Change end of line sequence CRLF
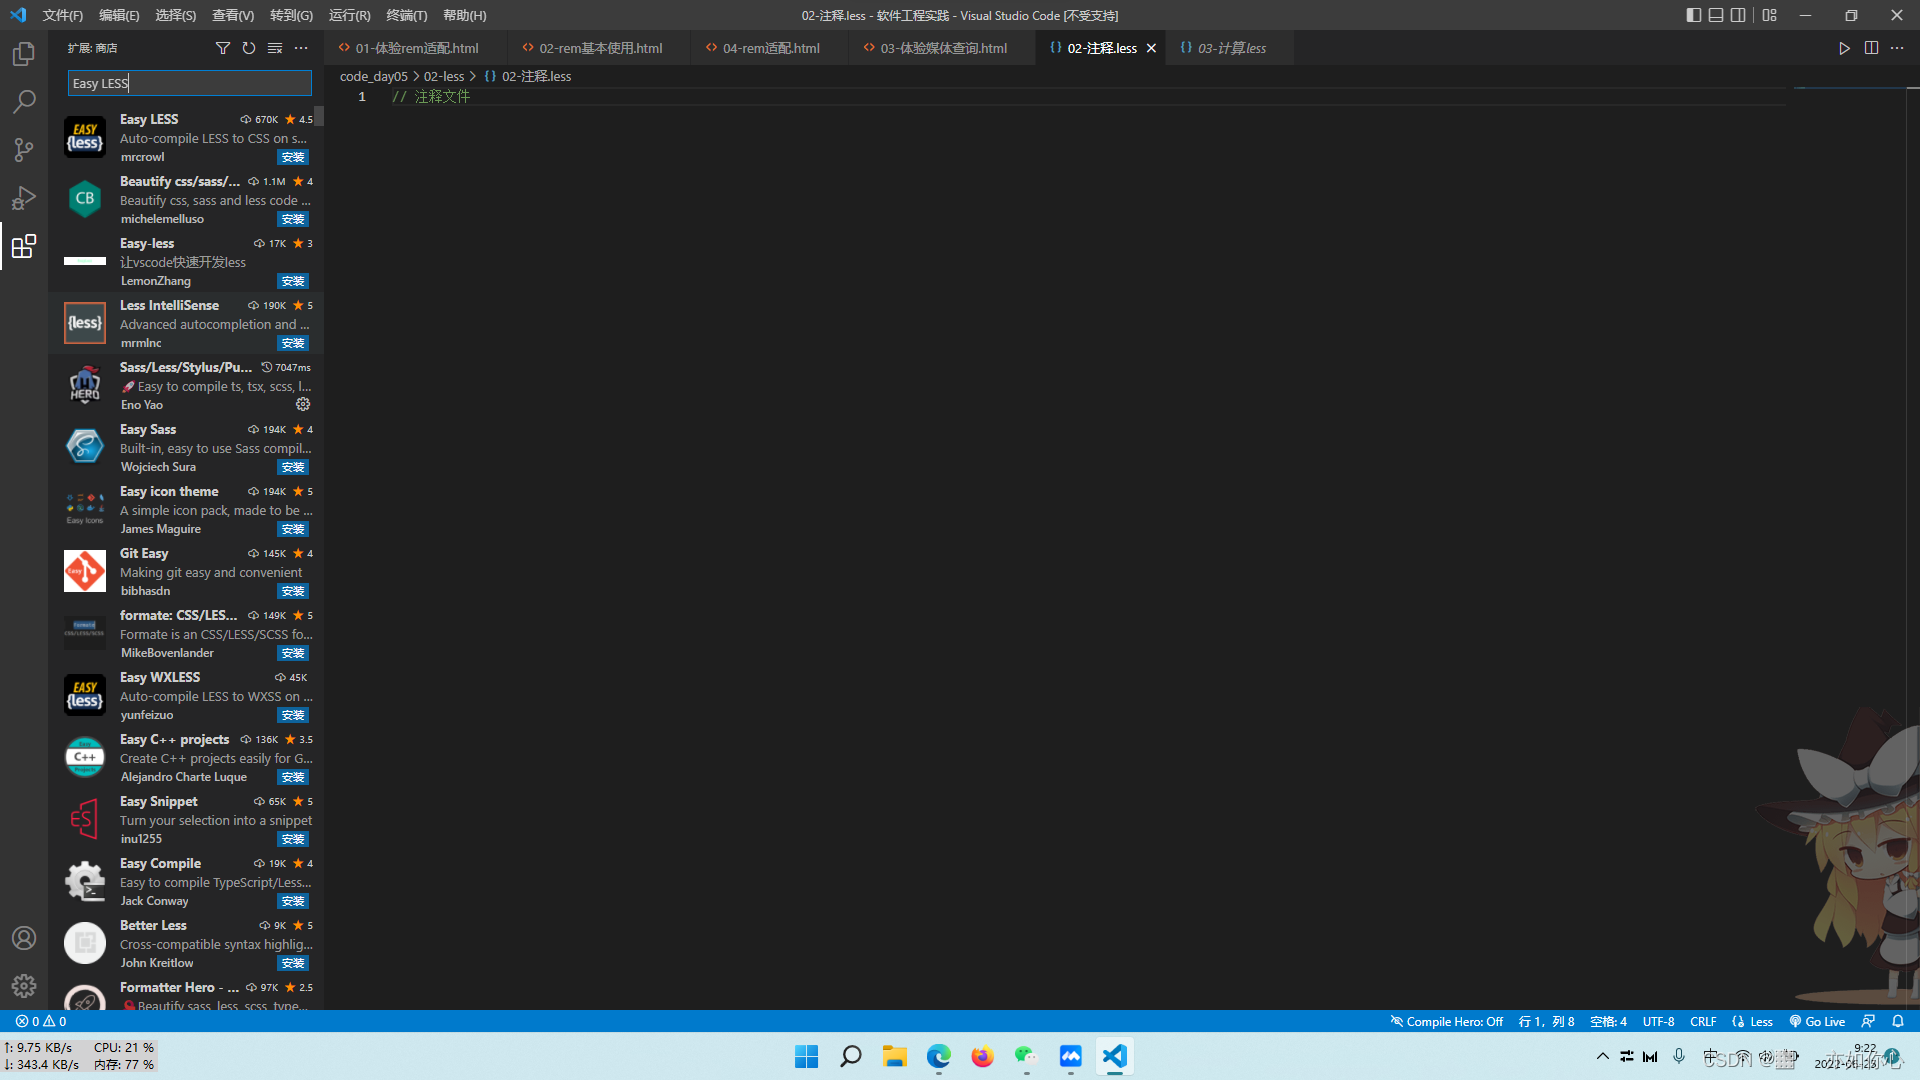 1703,1021
